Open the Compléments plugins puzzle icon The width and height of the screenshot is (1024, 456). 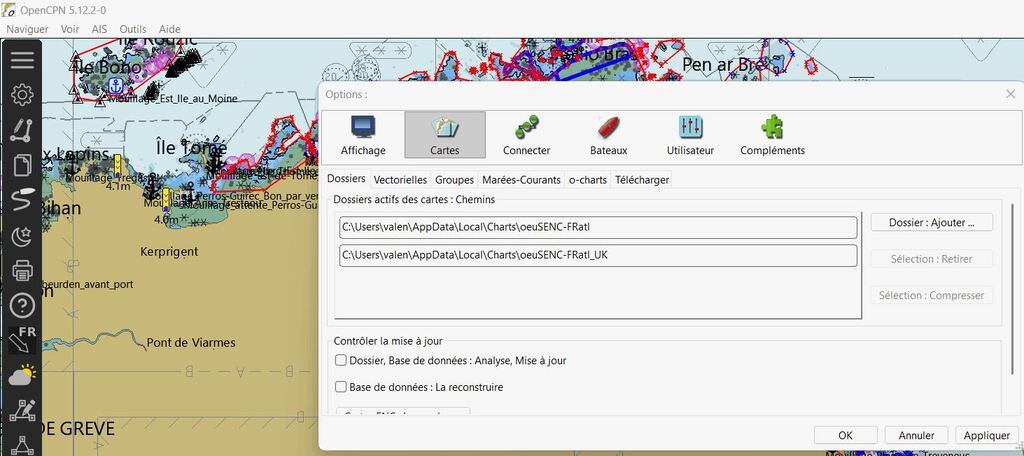[772, 135]
